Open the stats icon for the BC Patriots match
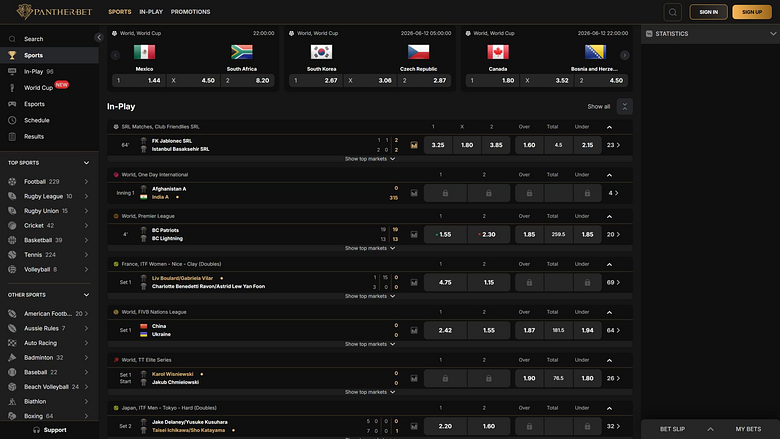This screenshot has width=780, height=439. [x=414, y=235]
